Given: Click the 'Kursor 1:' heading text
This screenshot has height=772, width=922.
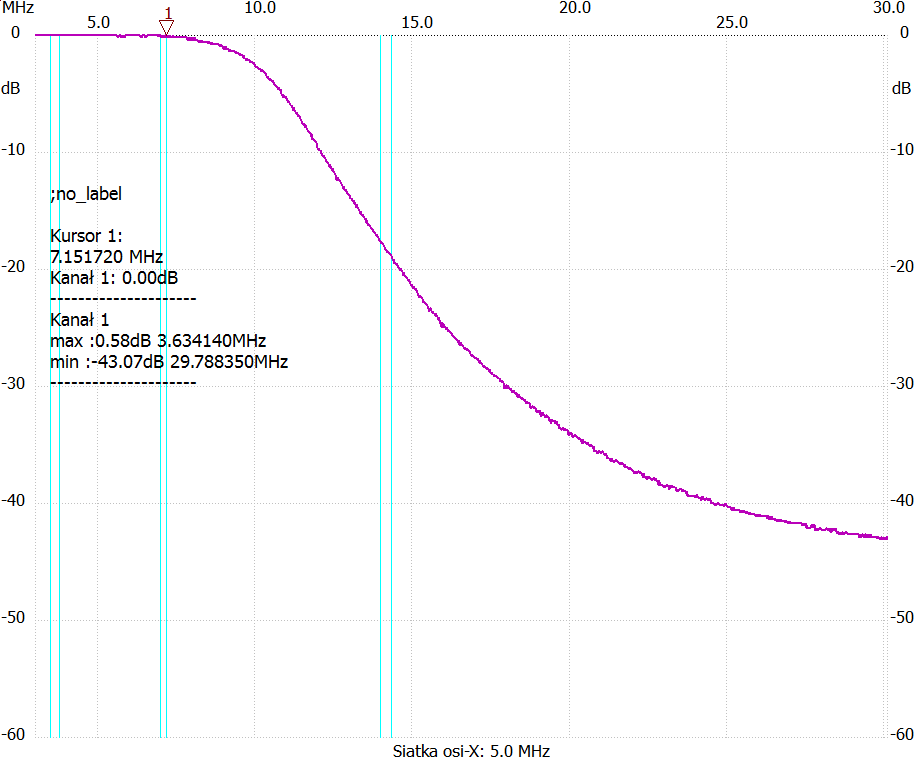Looking at the screenshot, I should pyautogui.click(x=86, y=236).
